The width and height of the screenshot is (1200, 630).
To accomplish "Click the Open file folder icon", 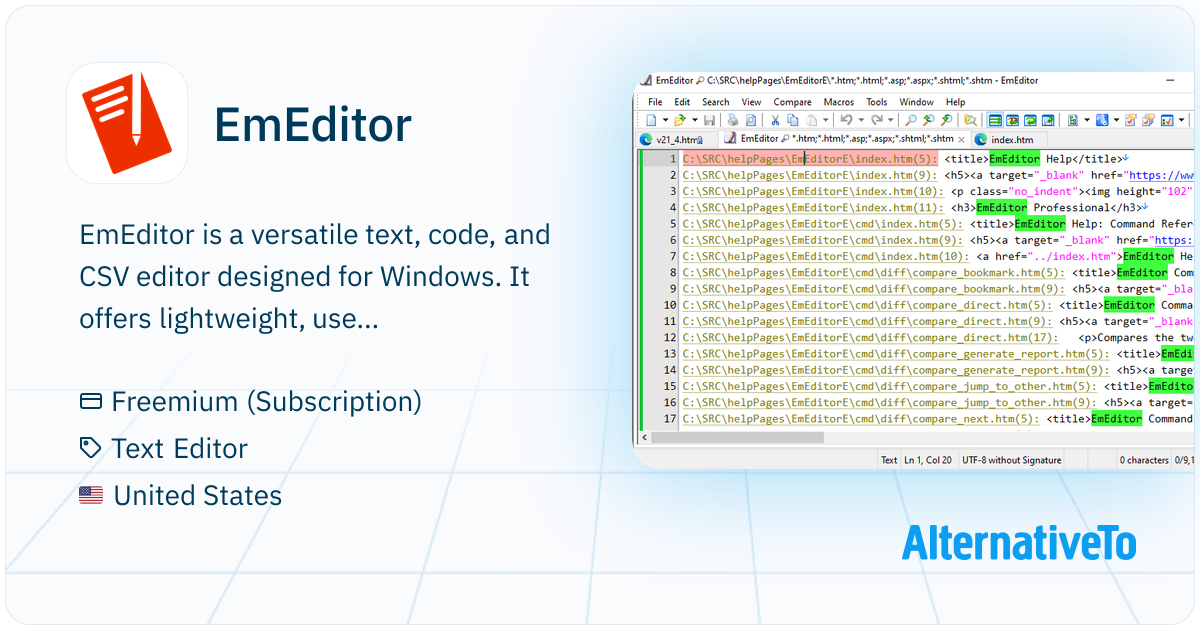I will coord(679,120).
